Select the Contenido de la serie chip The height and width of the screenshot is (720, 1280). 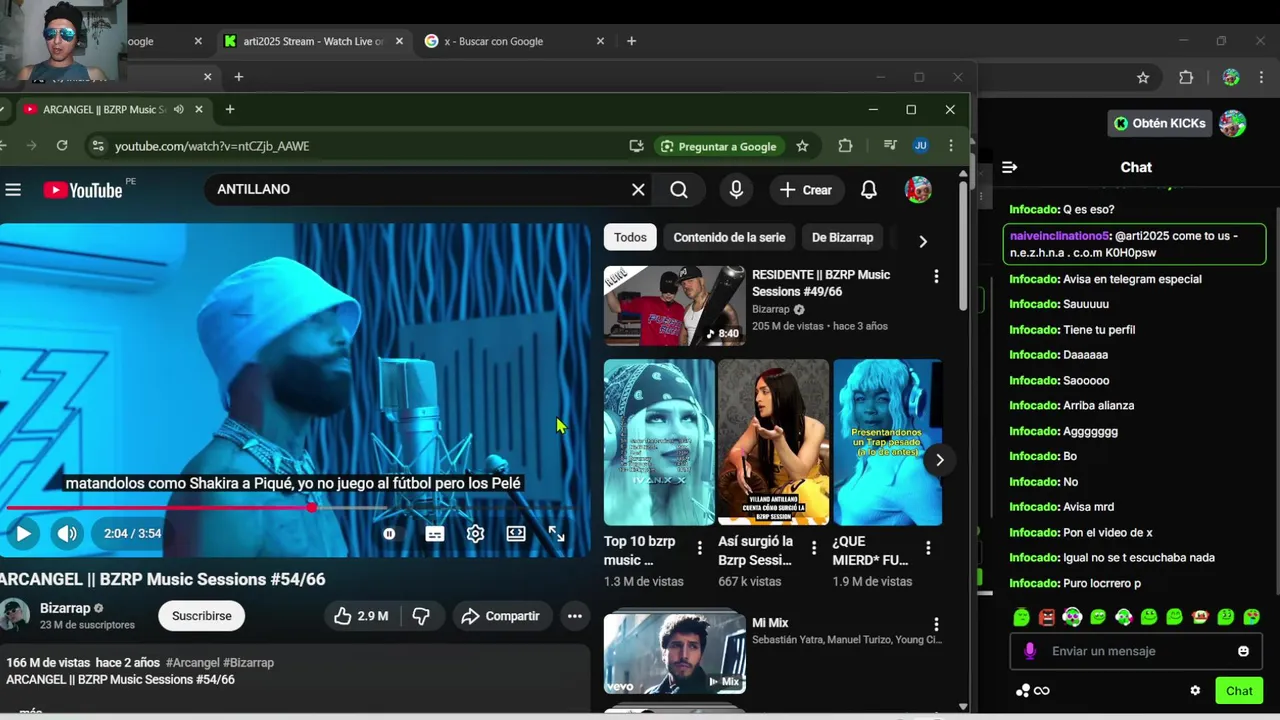pyautogui.click(x=729, y=237)
